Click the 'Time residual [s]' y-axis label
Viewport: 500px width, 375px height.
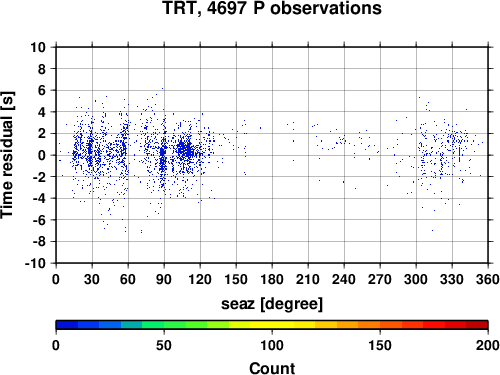click(7, 155)
